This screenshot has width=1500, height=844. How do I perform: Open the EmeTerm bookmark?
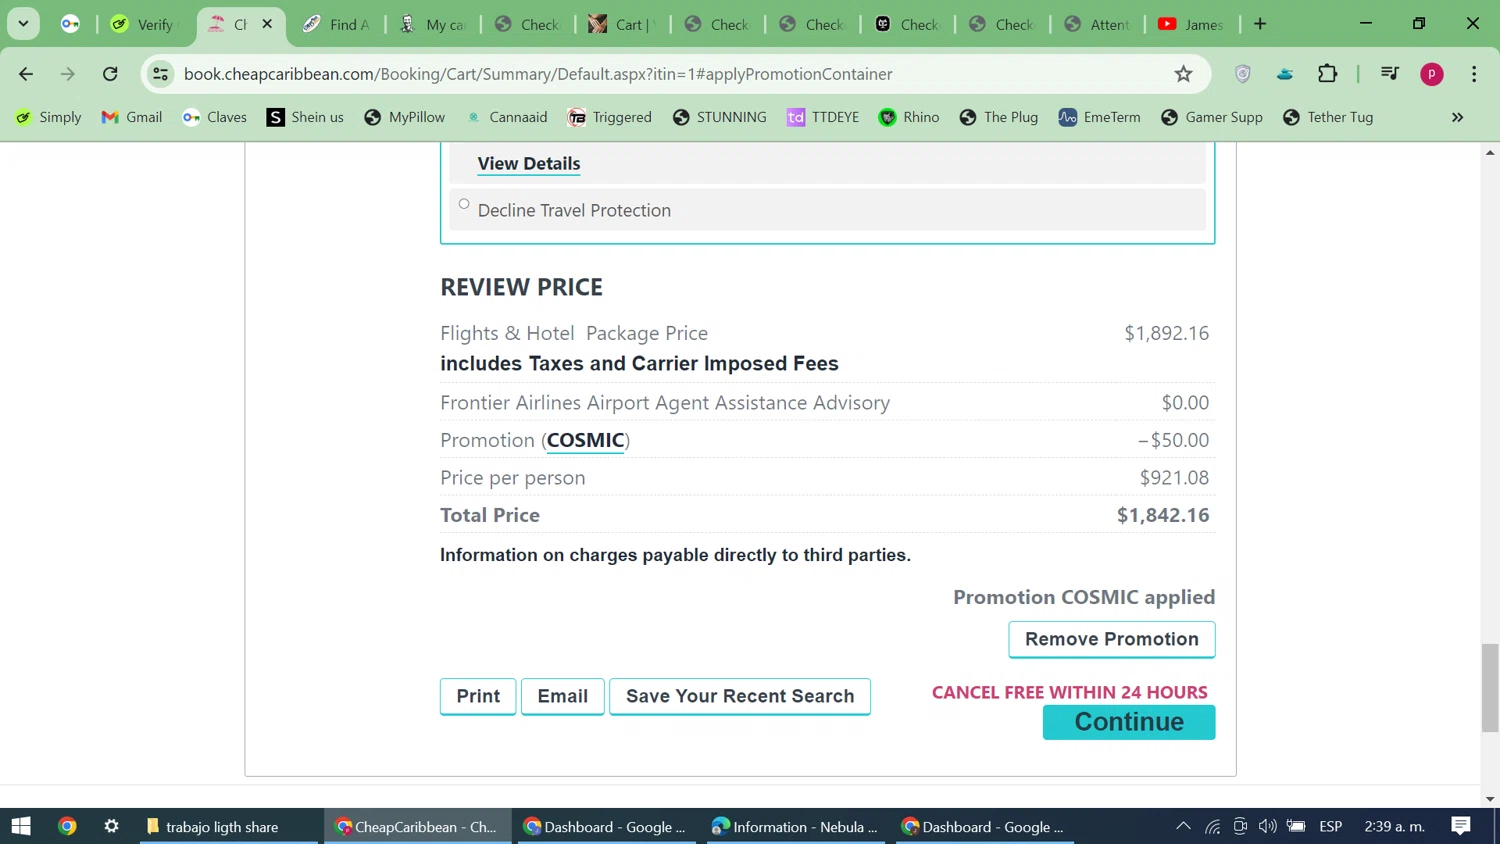[x=1099, y=117]
